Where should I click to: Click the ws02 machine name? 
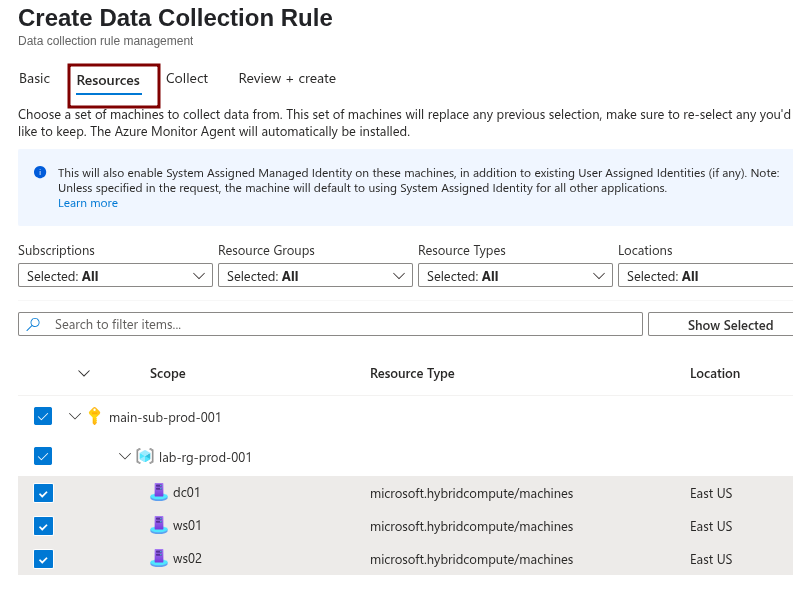(x=187, y=558)
